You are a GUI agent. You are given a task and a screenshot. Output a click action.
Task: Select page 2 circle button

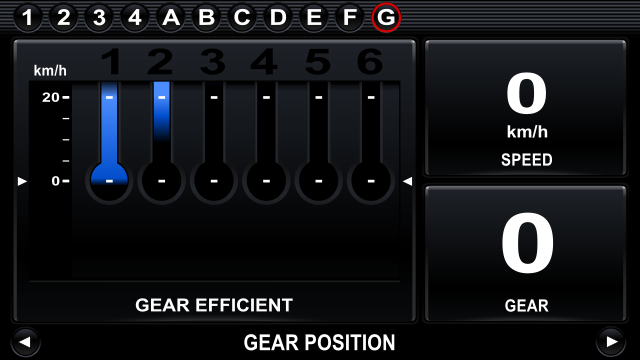63,18
